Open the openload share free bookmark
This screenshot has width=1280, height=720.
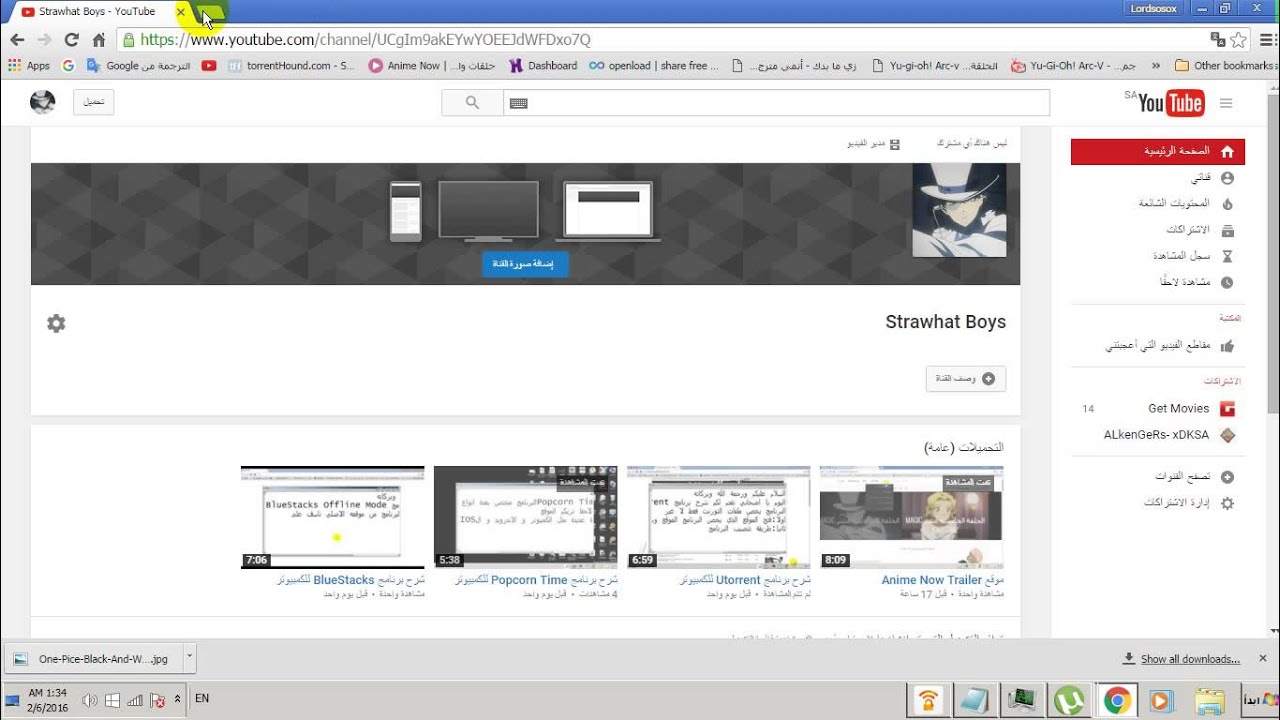tap(654, 66)
